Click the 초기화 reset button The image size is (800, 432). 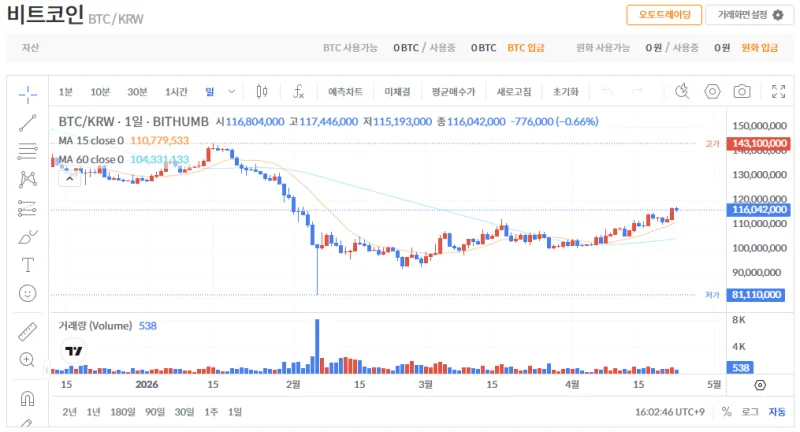click(565, 92)
